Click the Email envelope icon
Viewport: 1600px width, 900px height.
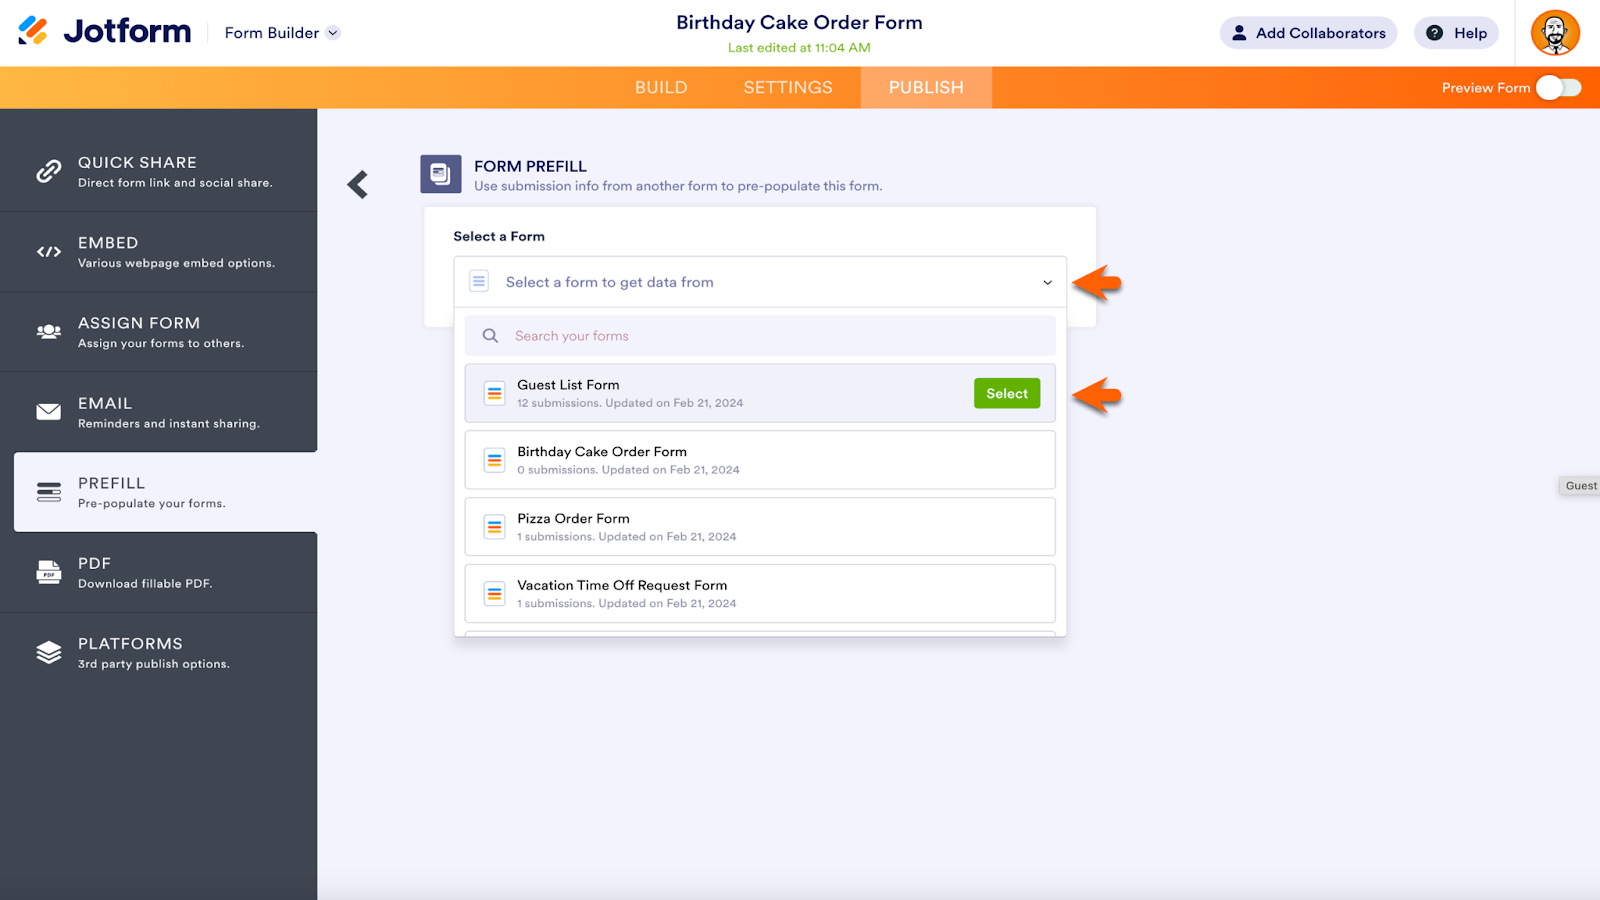click(48, 412)
